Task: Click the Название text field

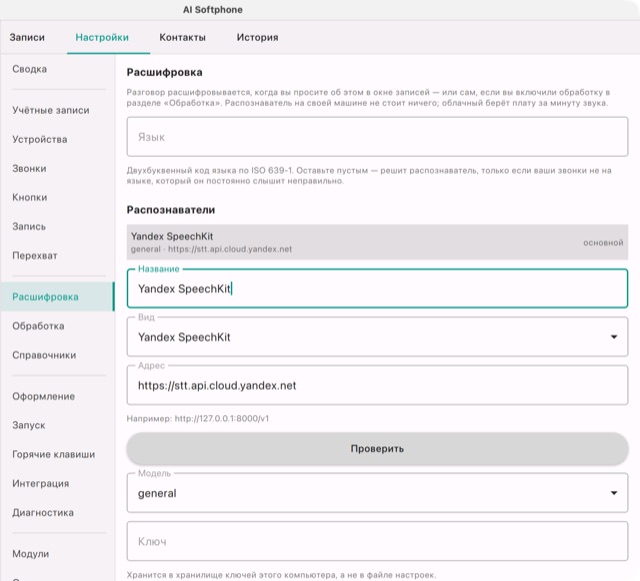Action: coord(377,289)
